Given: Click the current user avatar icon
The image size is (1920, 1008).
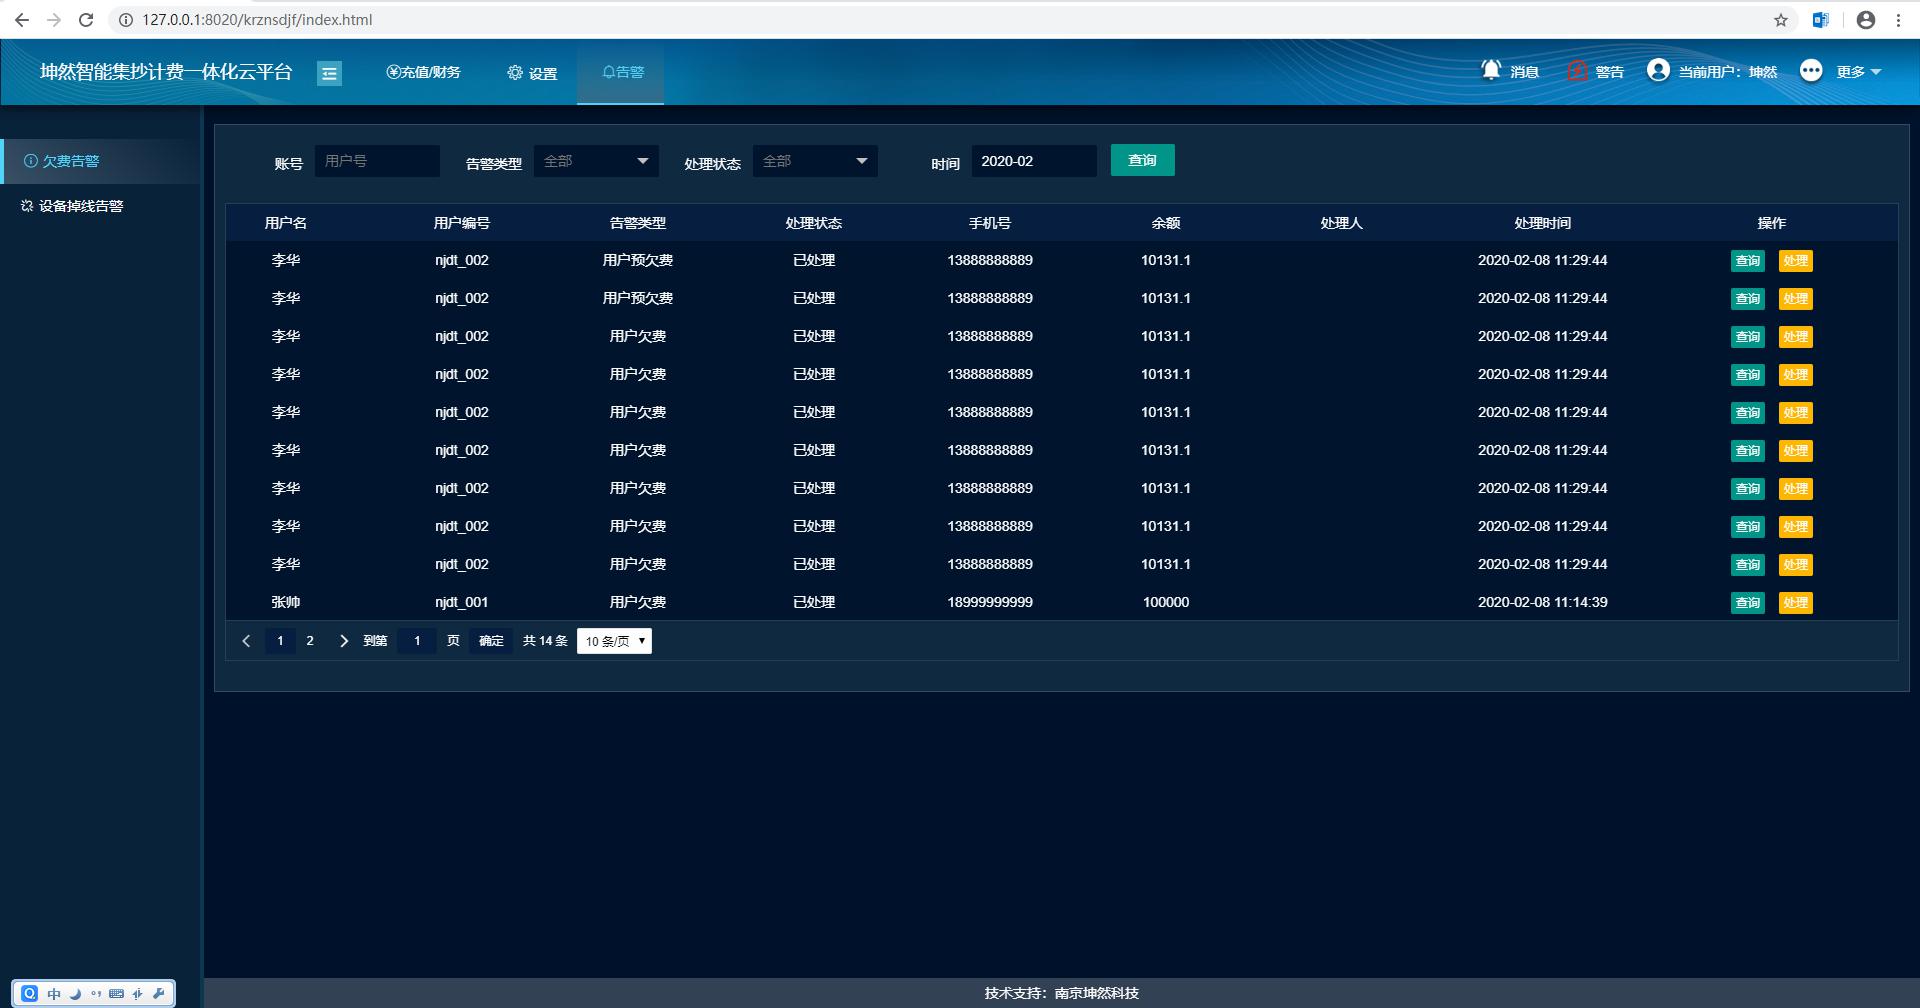Looking at the screenshot, I should click(1658, 70).
